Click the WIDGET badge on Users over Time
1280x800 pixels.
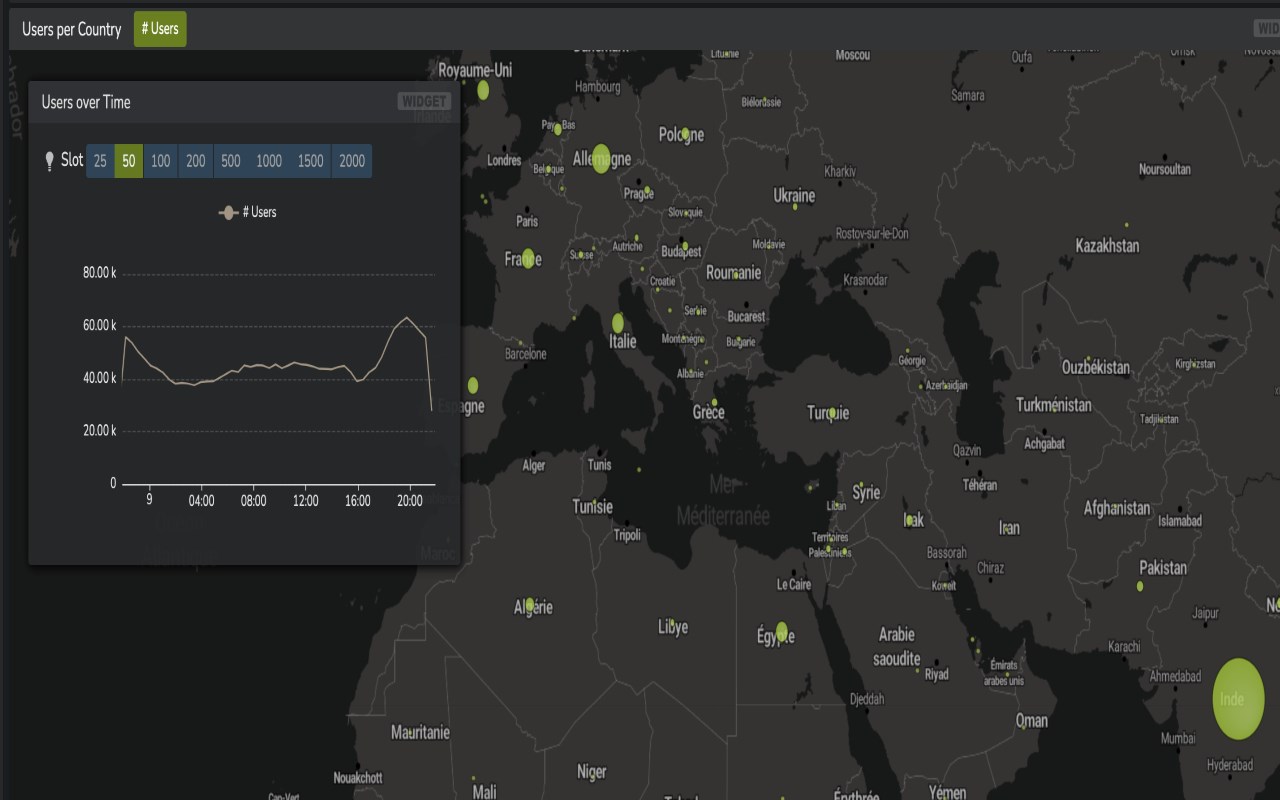424,102
